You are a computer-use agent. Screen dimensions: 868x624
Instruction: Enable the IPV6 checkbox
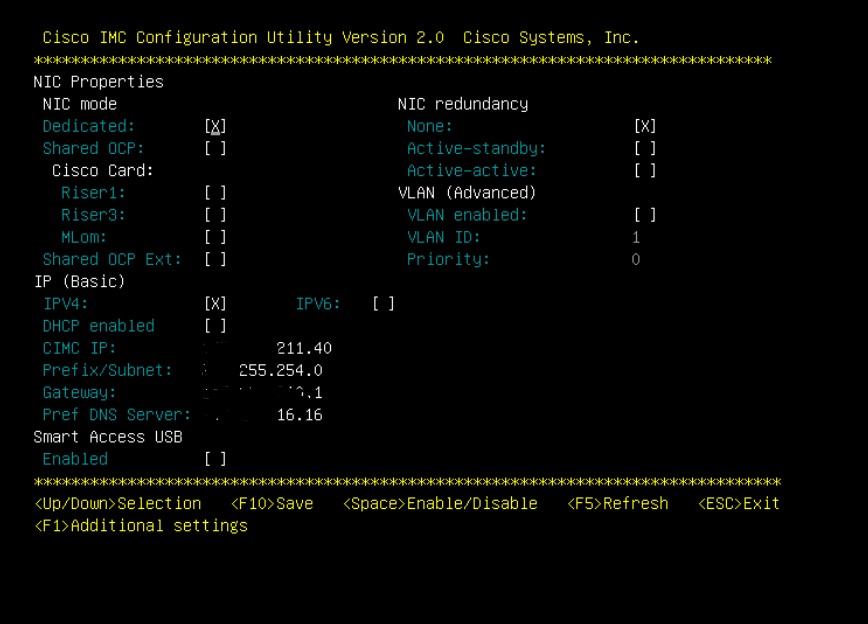coord(383,304)
